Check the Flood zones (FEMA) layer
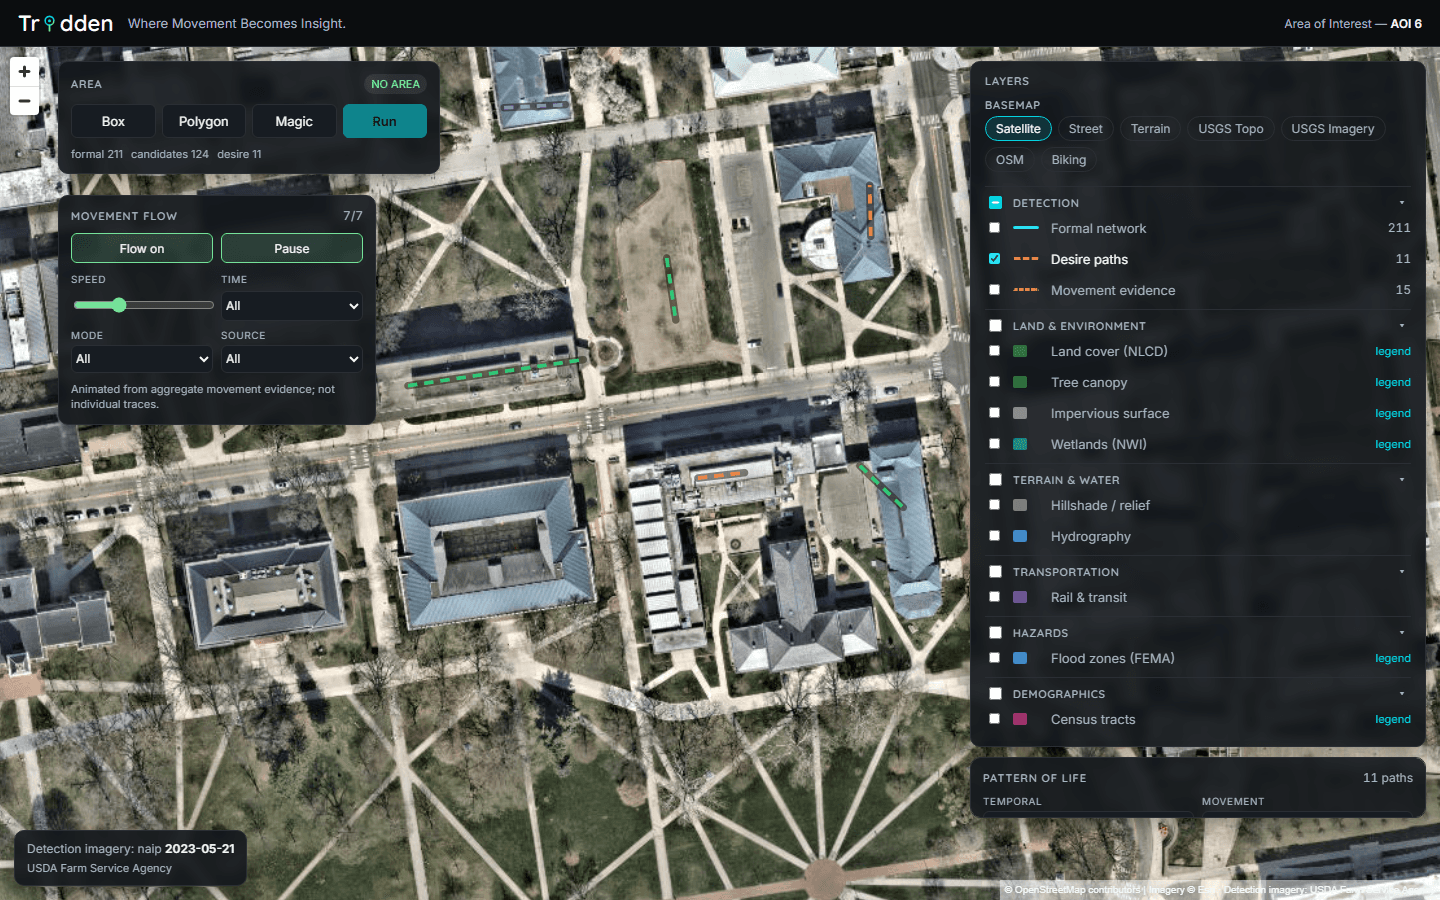1440x900 pixels. tap(994, 657)
